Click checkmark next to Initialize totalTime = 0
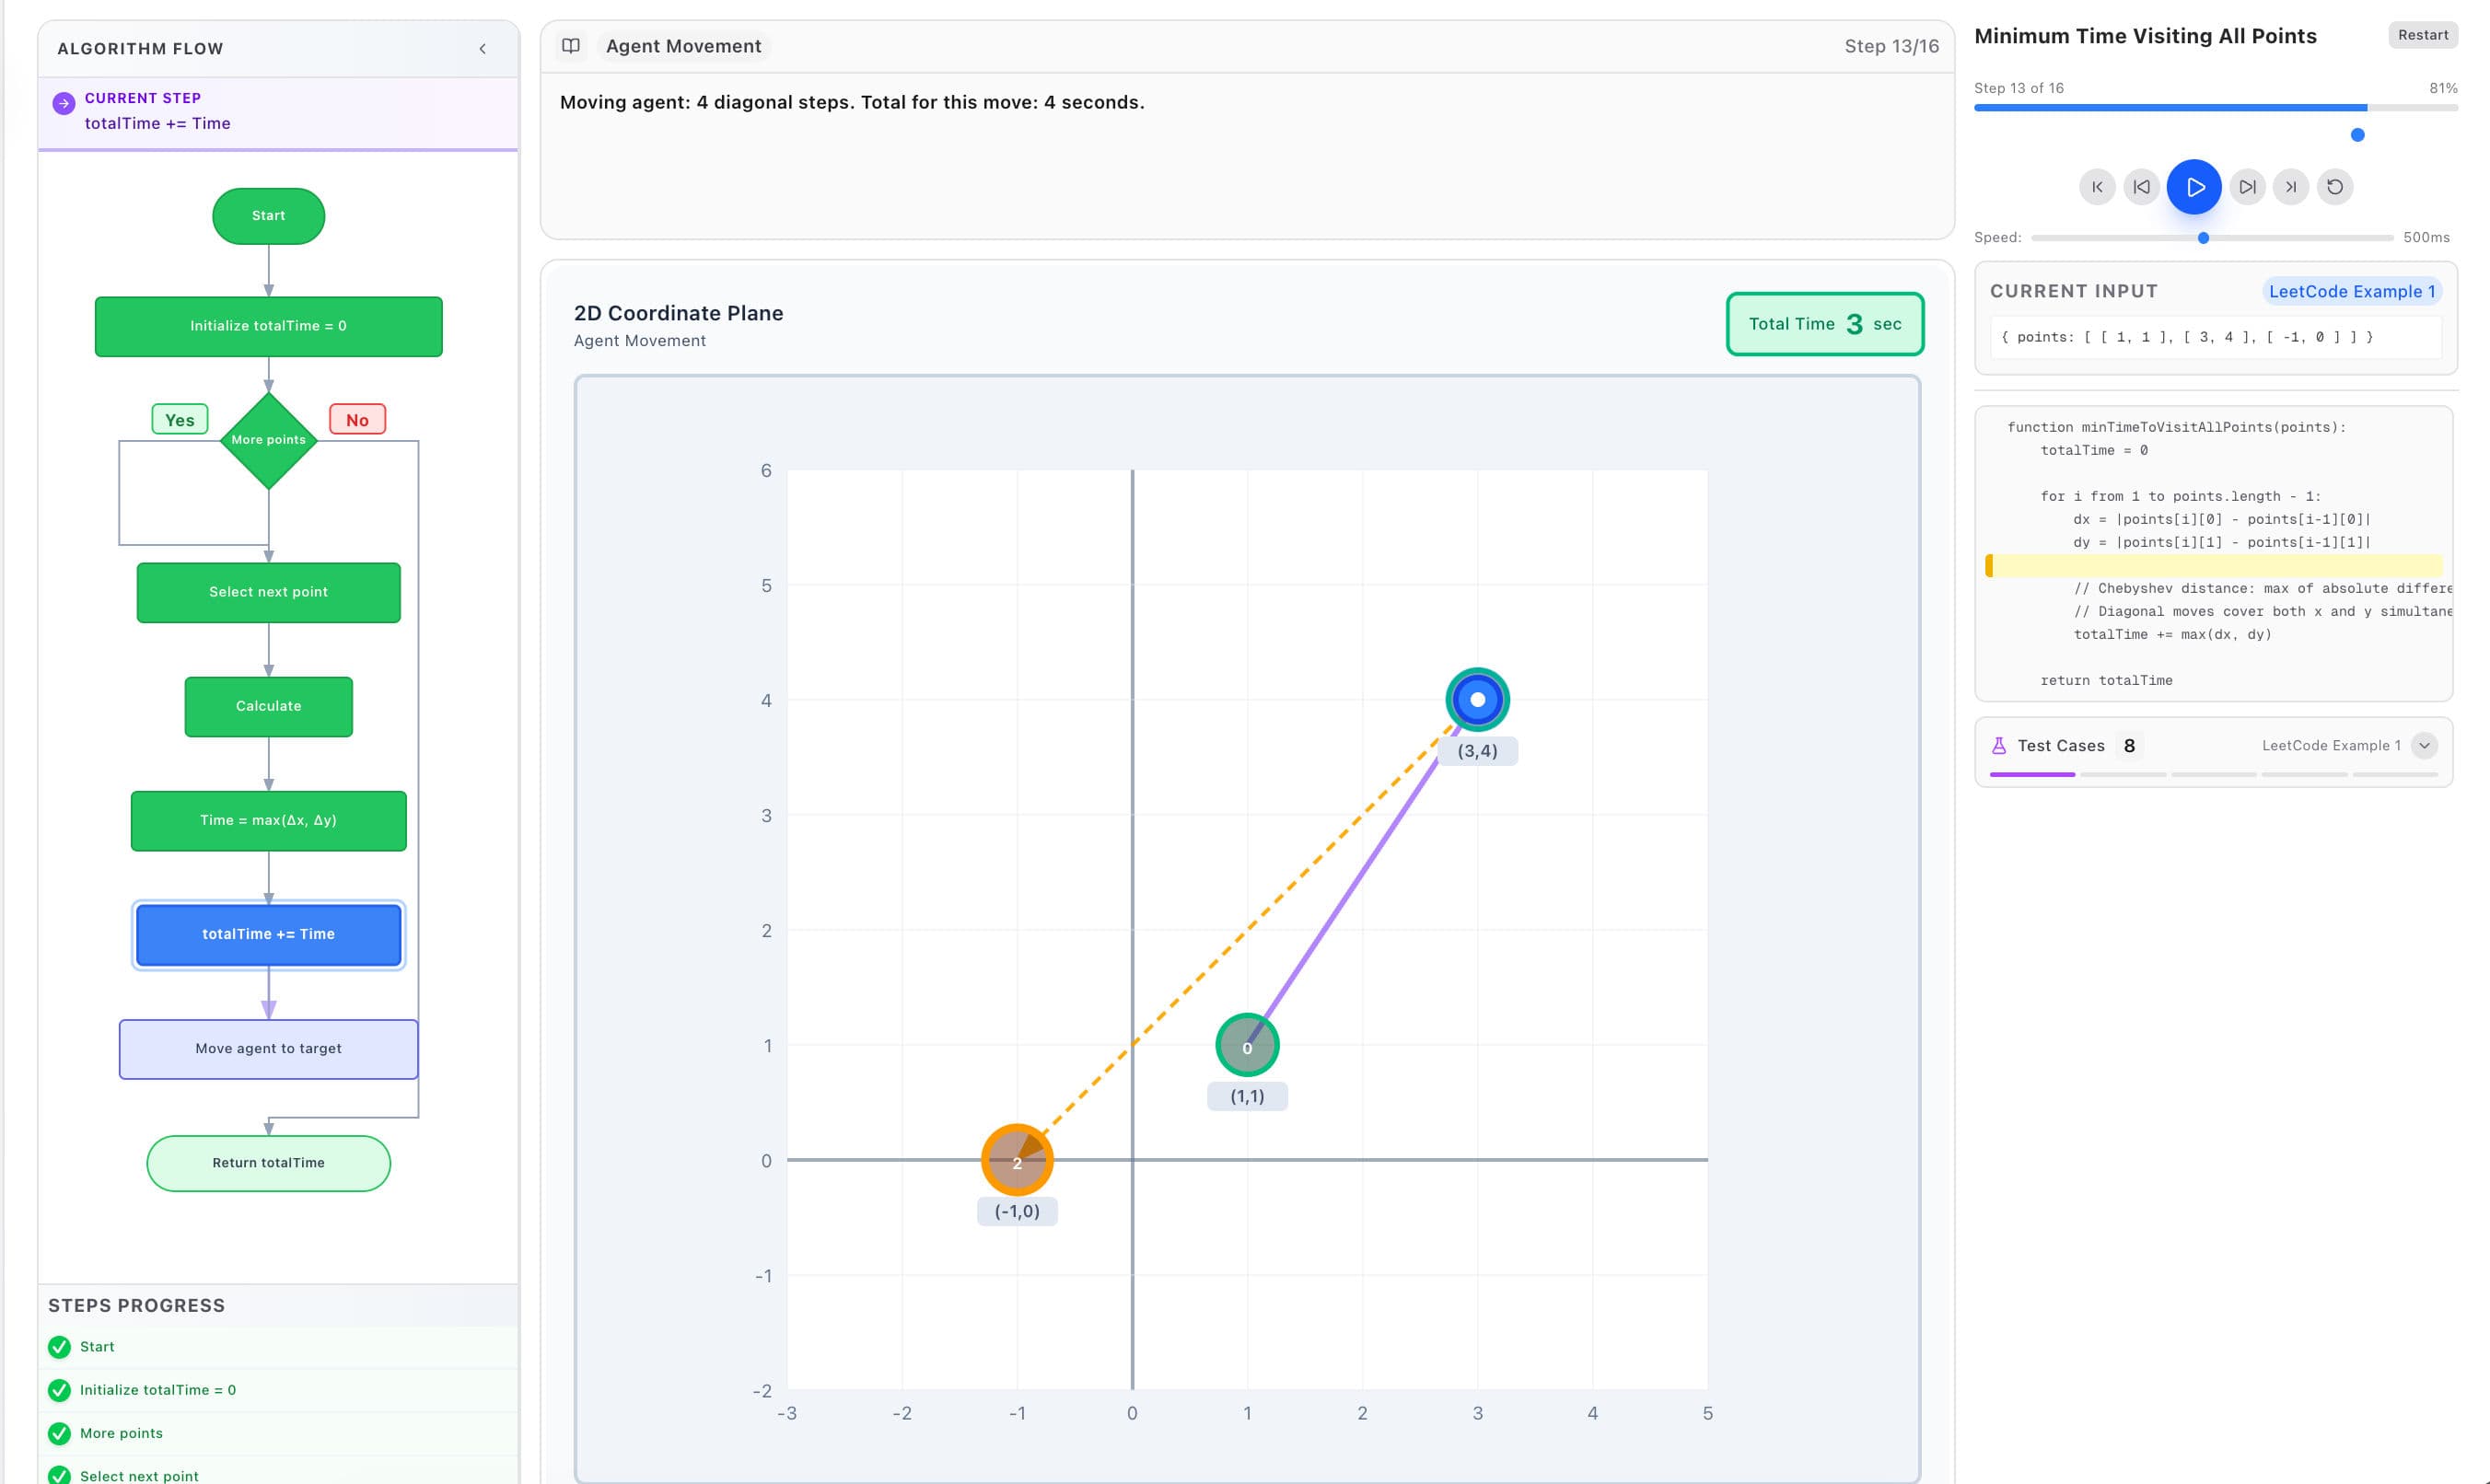The image size is (2490, 1484). click(x=58, y=1390)
